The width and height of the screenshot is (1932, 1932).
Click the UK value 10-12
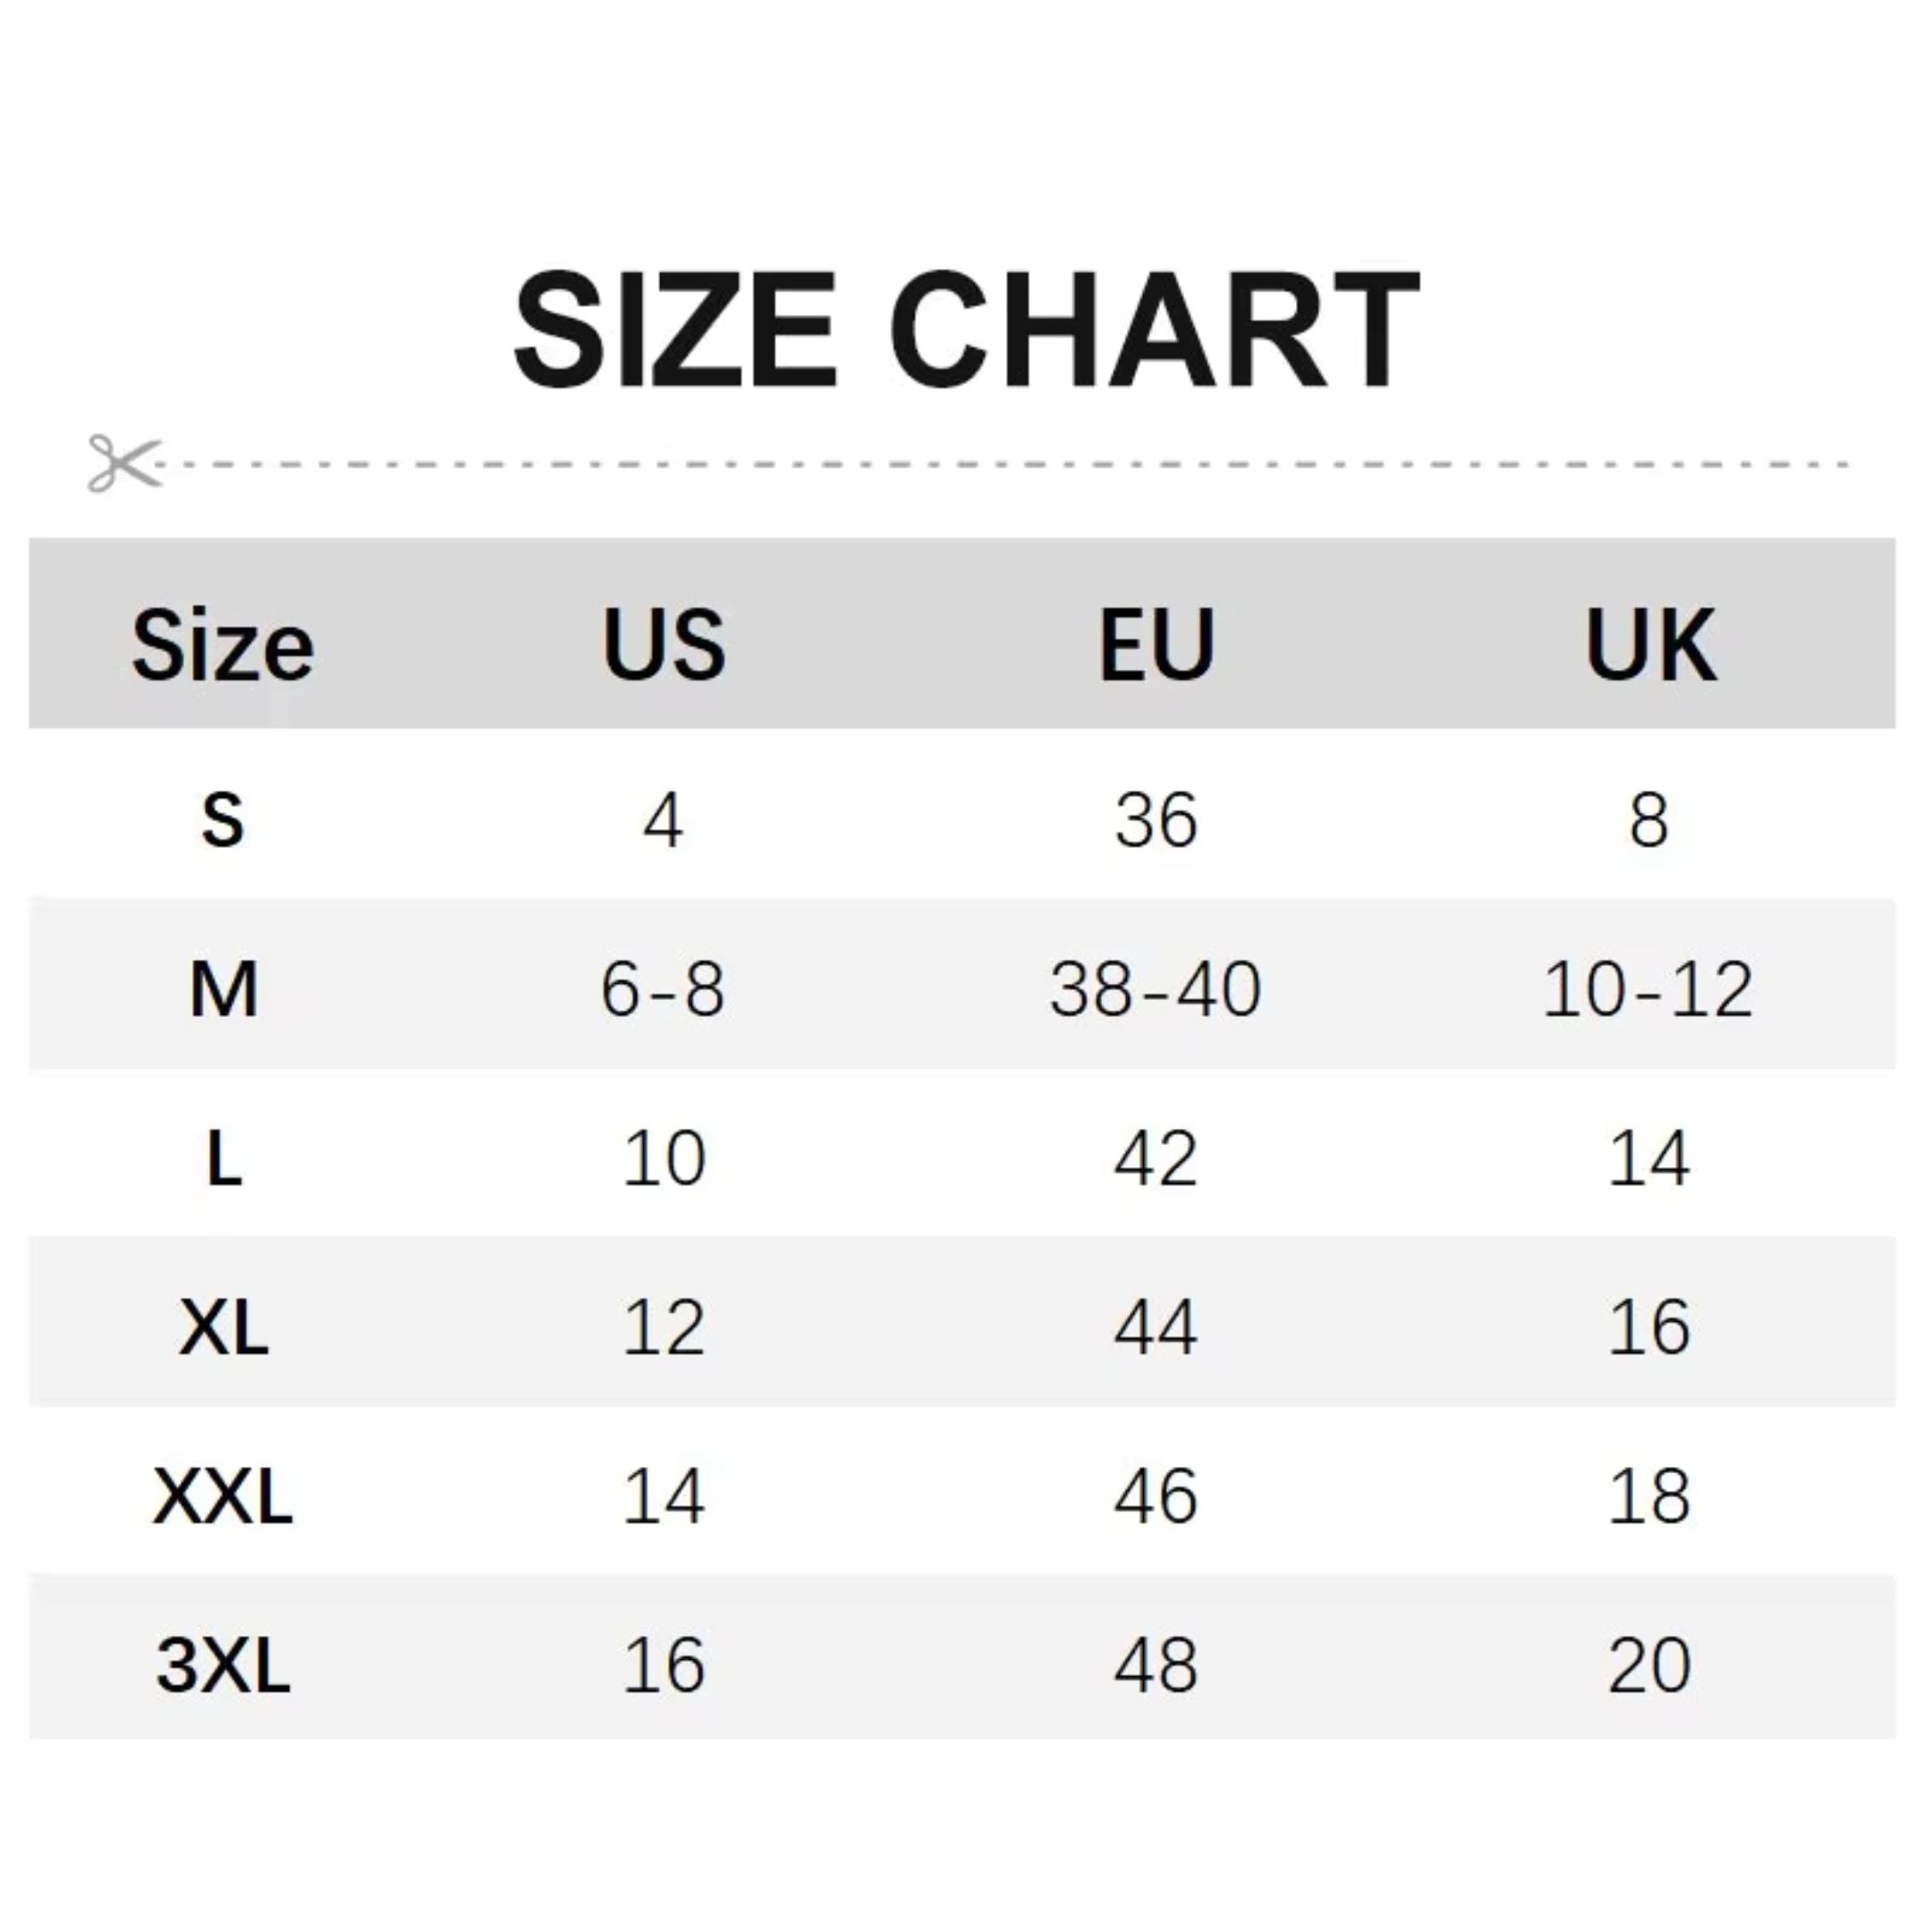click(x=1648, y=989)
